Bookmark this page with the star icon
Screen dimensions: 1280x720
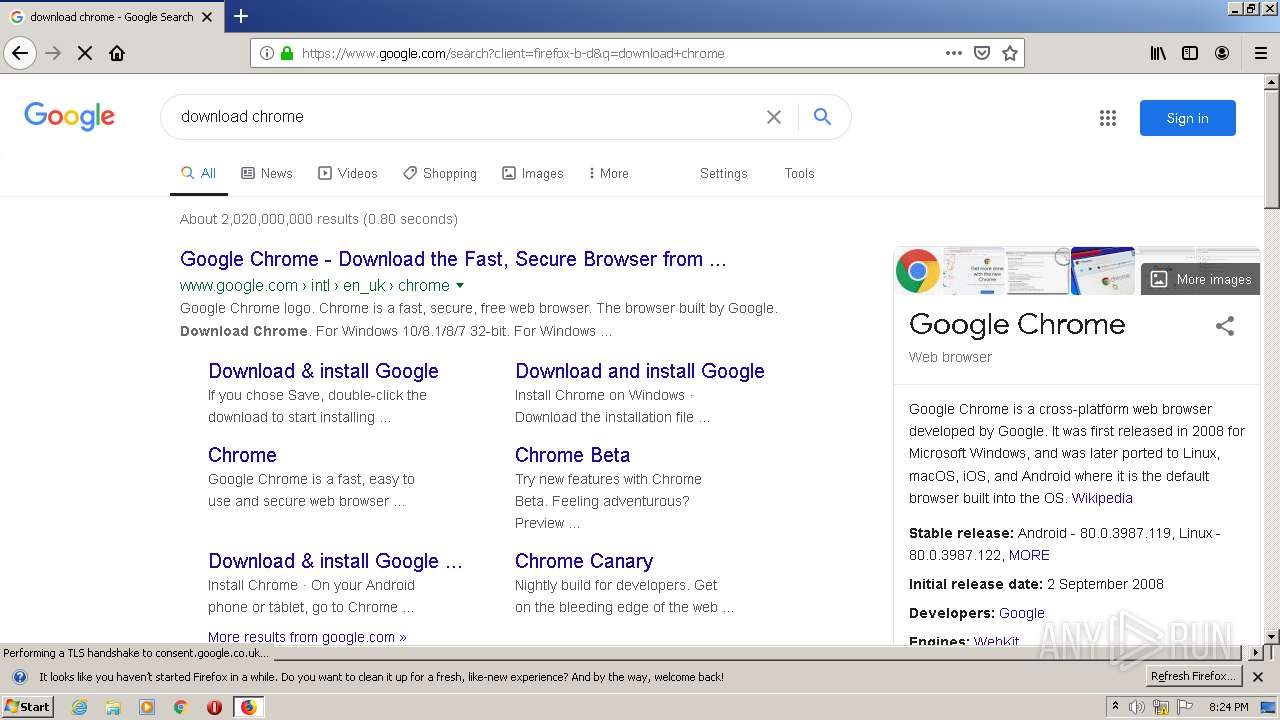1010,53
